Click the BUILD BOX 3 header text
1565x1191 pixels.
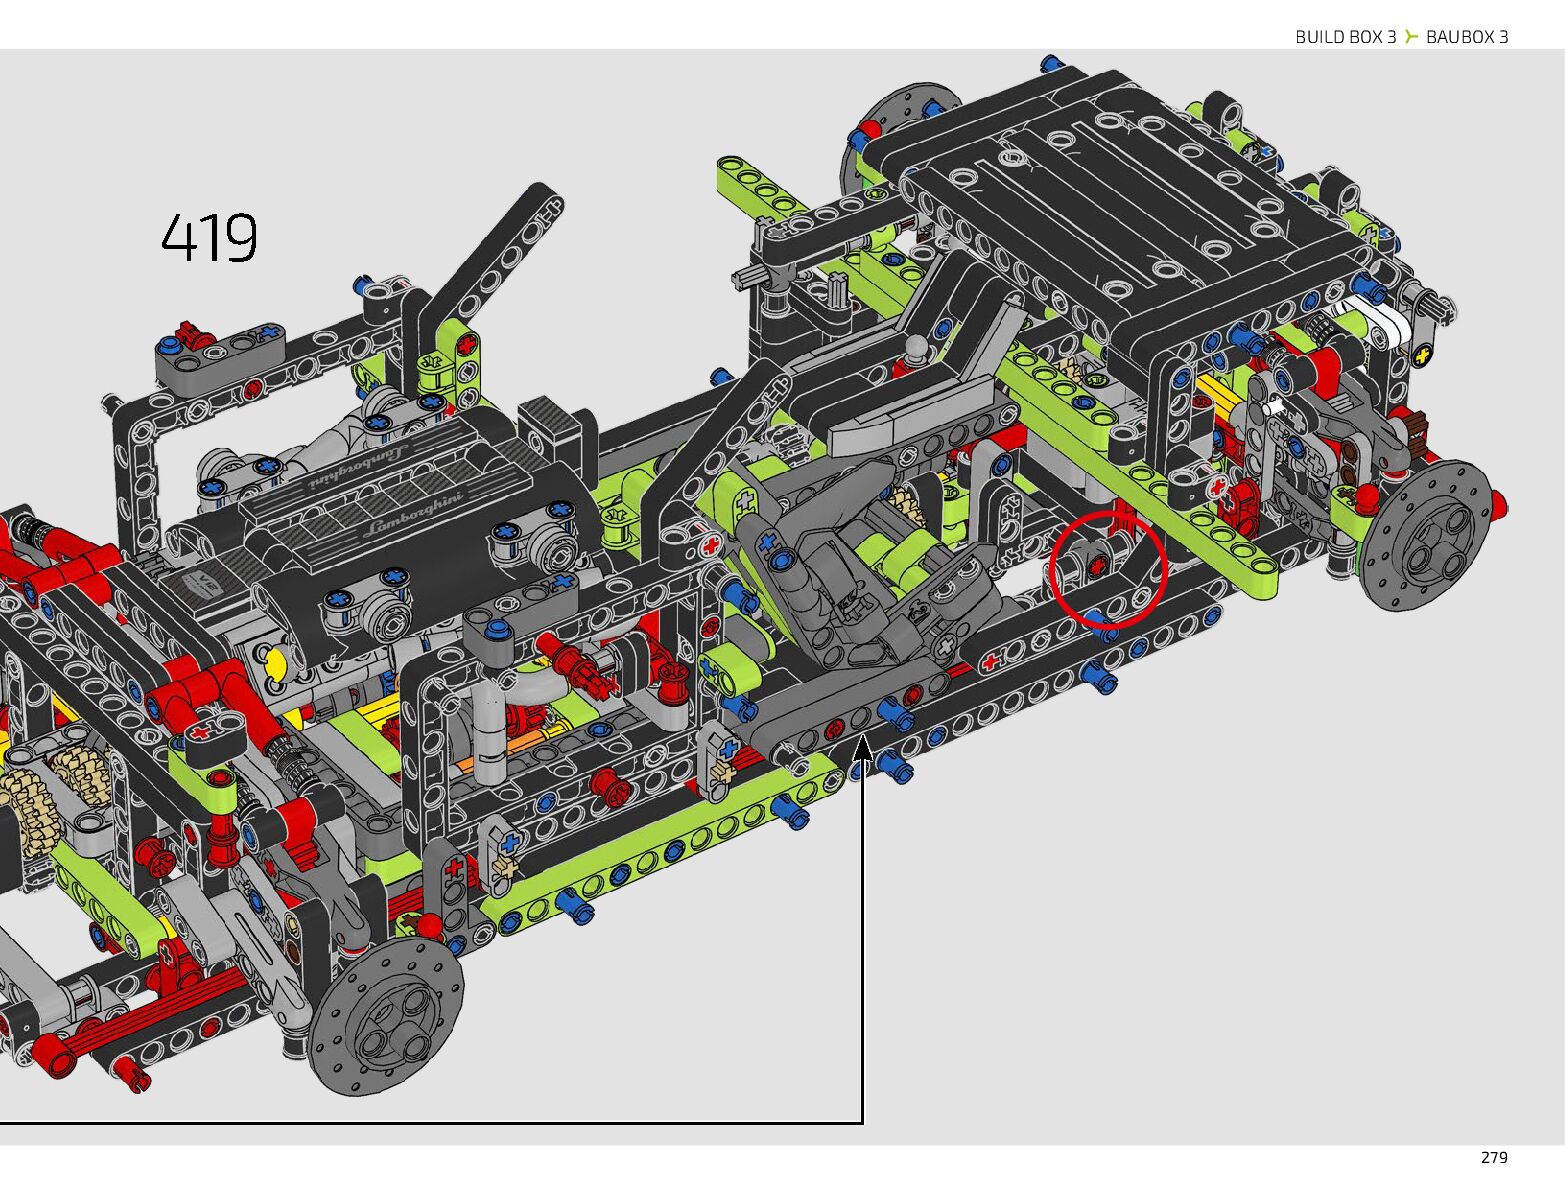1345,37
